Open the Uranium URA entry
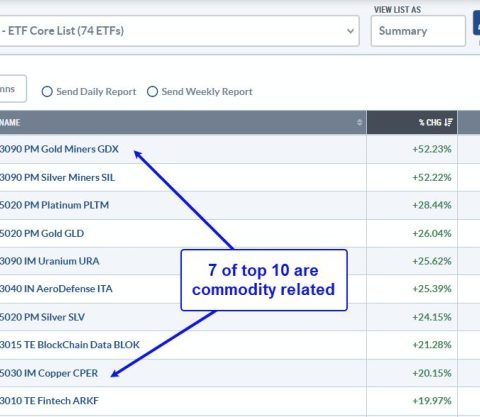Image resolution: width=480 pixels, height=417 pixels. [49, 261]
